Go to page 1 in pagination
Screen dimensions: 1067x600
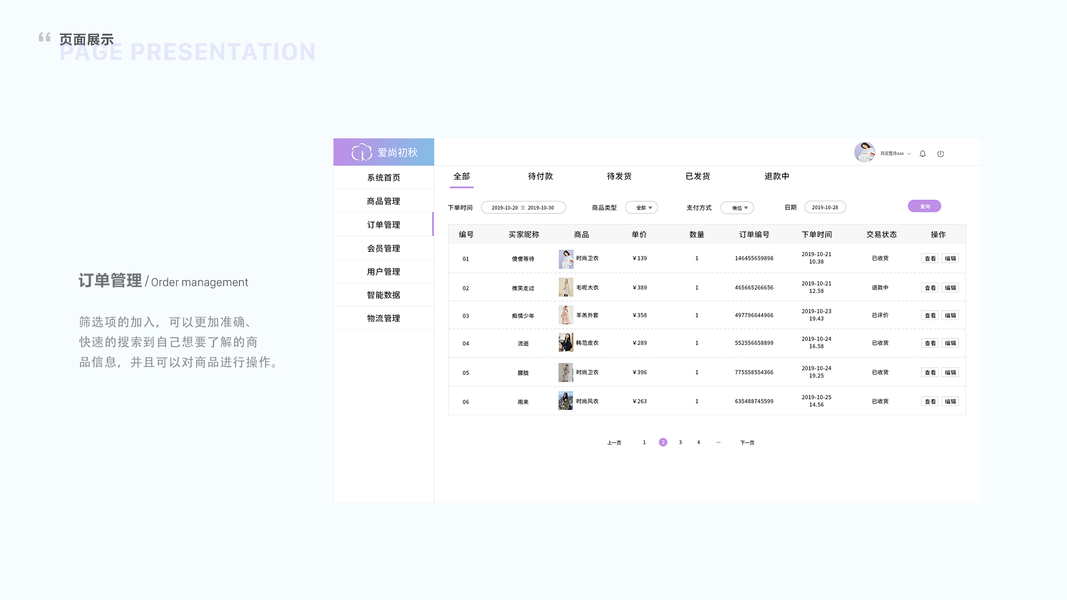coord(644,443)
